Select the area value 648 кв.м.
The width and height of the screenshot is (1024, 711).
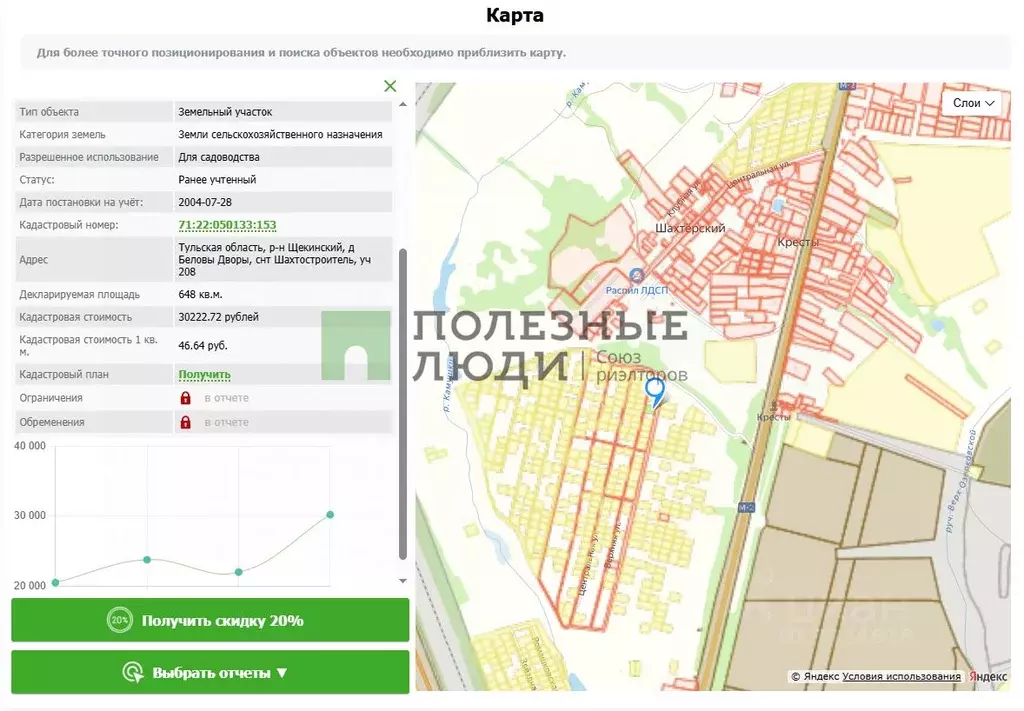click(x=200, y=294)
